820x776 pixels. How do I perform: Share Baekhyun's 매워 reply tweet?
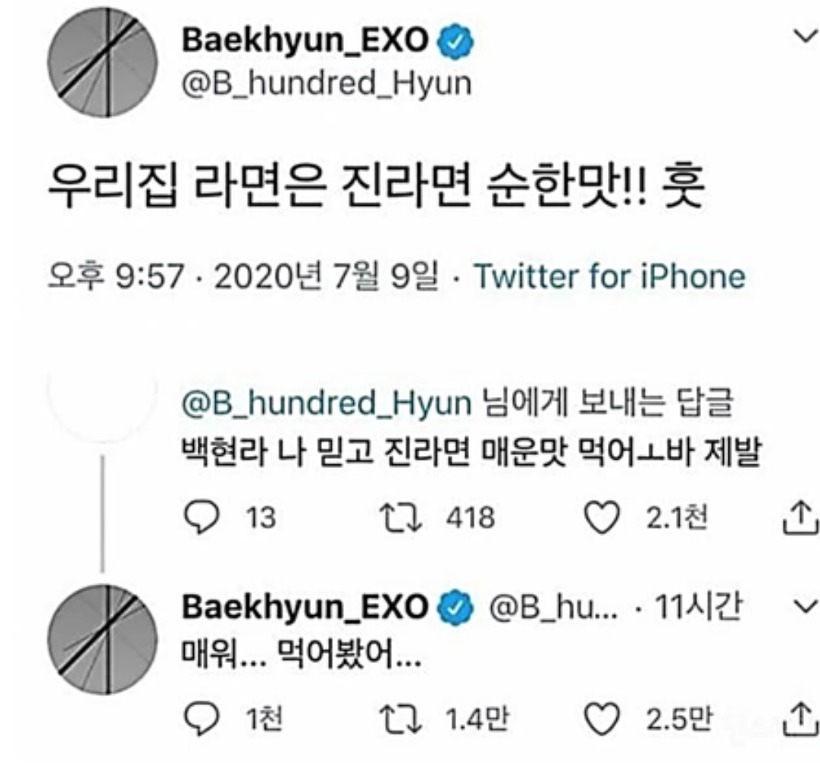coord(800,719)
